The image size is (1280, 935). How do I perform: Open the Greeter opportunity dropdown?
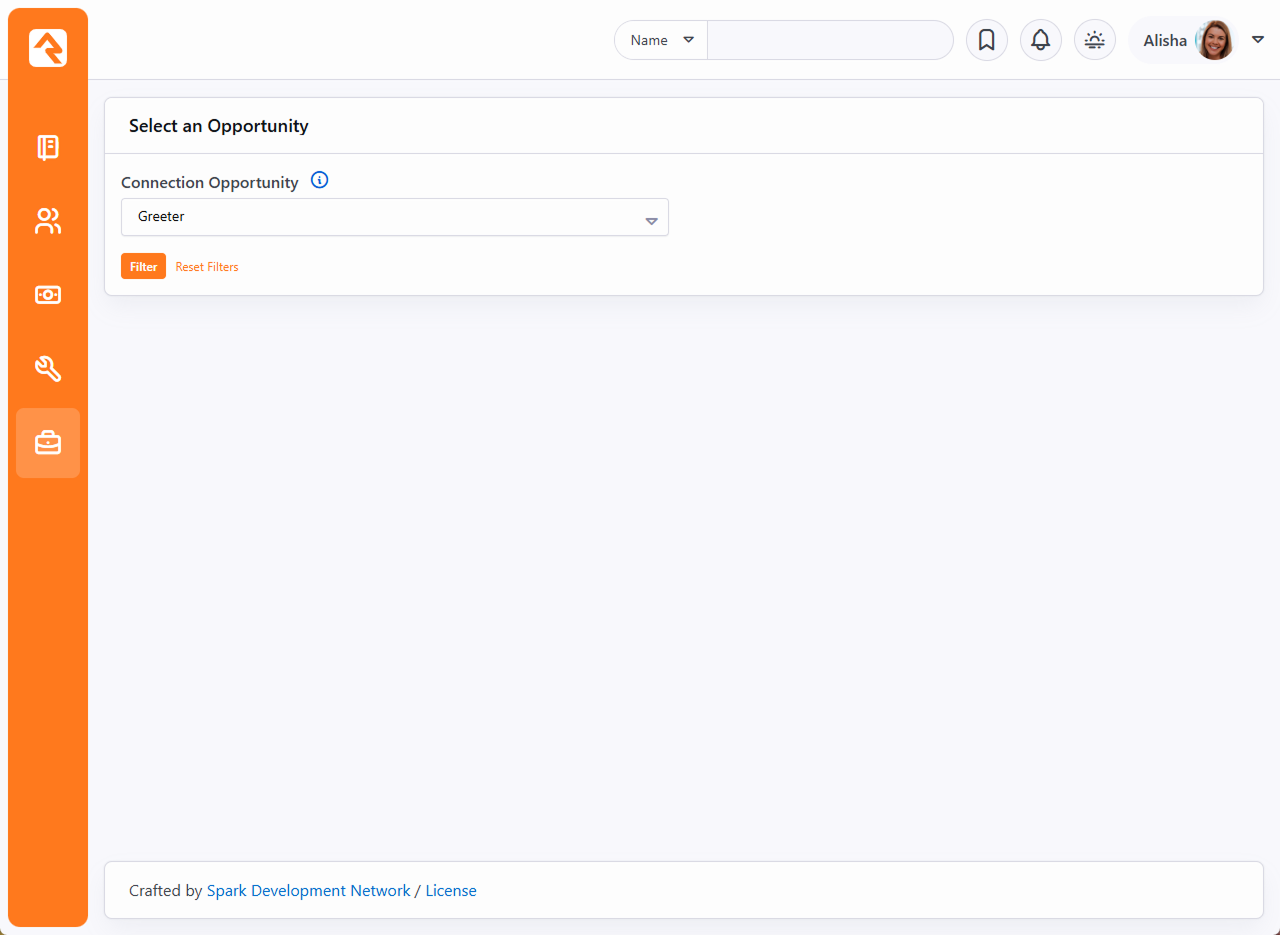[x=394, y=217]
